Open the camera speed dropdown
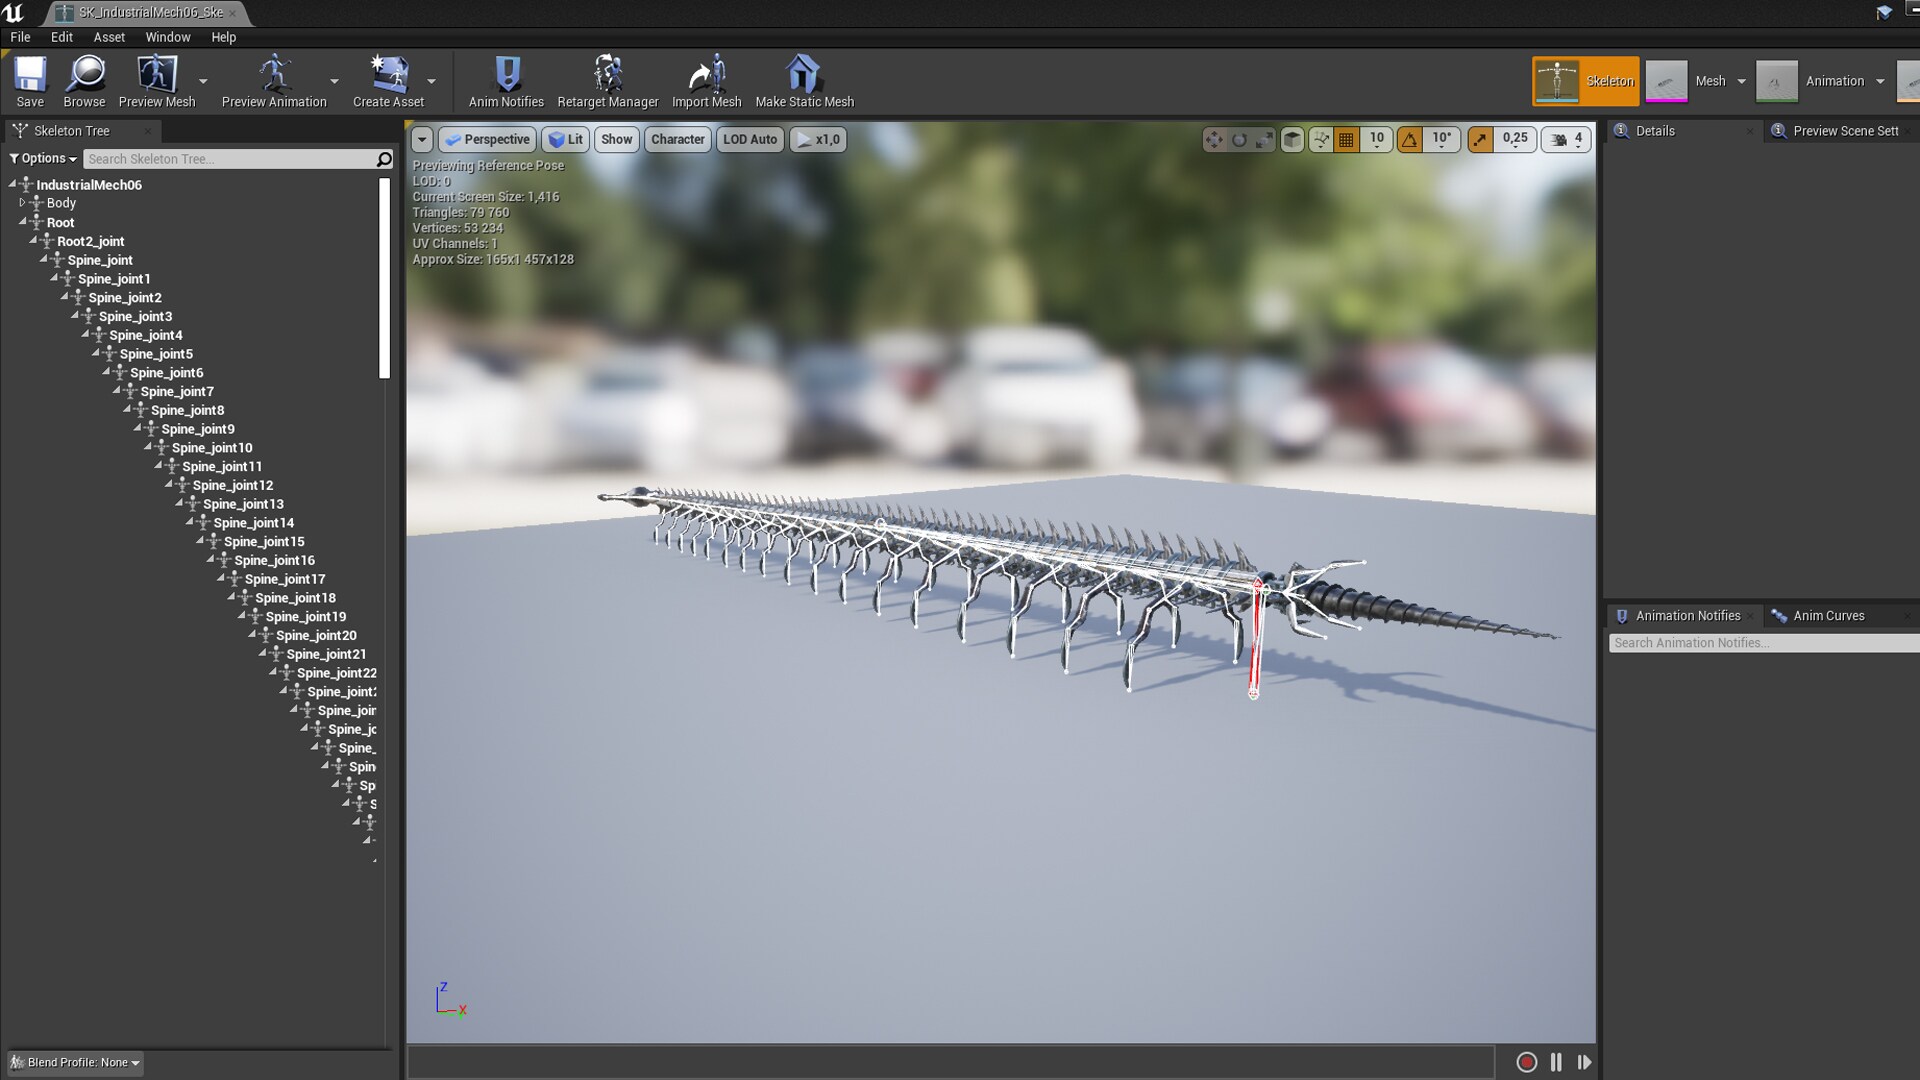This screenshot has height=1080, width=1920. (x=1566, y=140)
